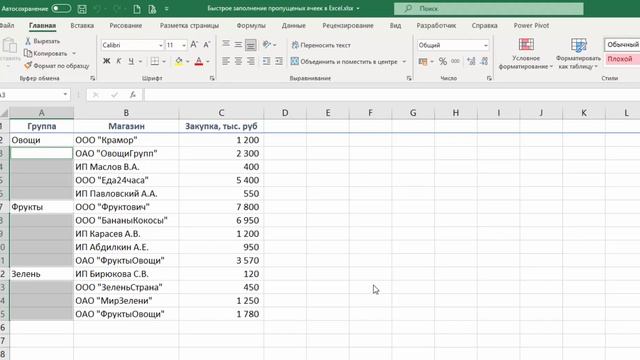Open Буфер обмена dialog launcher
This screenshot has height=360, width=640.
click(x=93, y=78)
